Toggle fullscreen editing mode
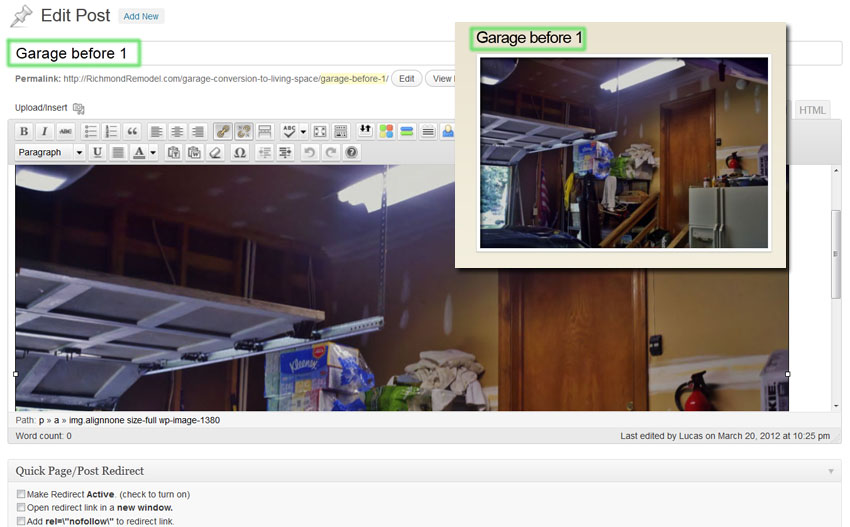The height and width of the screenshot is (527, 850). 320,131
